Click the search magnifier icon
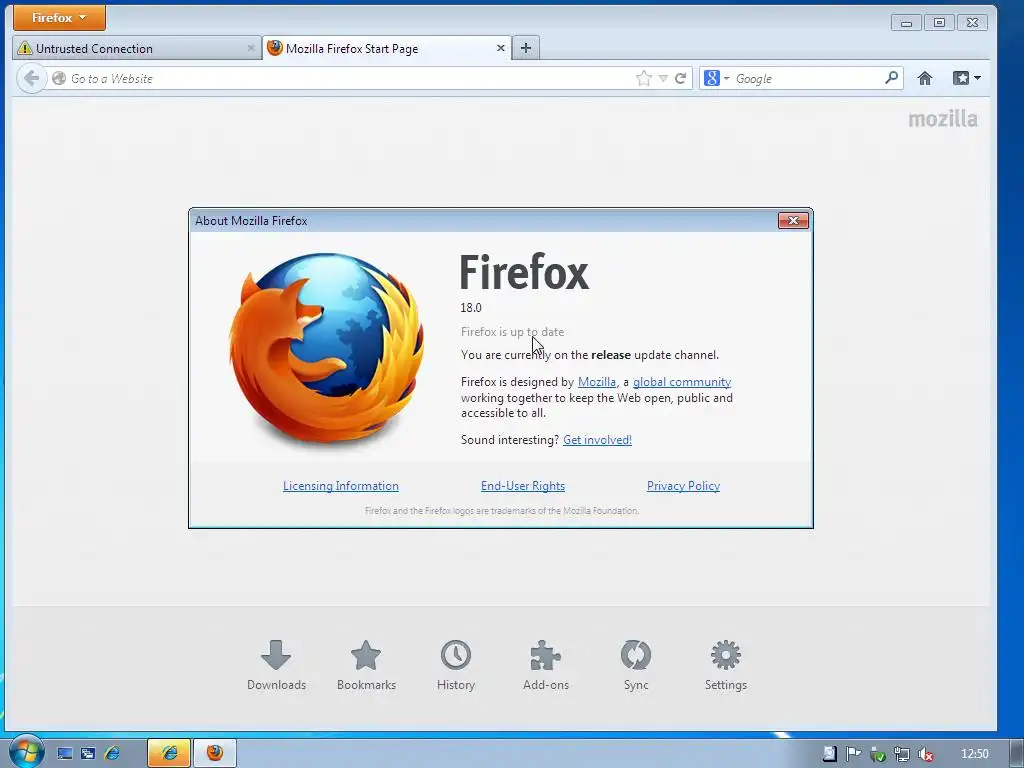This screenshot has height=768, width=1024. point(891,78)
